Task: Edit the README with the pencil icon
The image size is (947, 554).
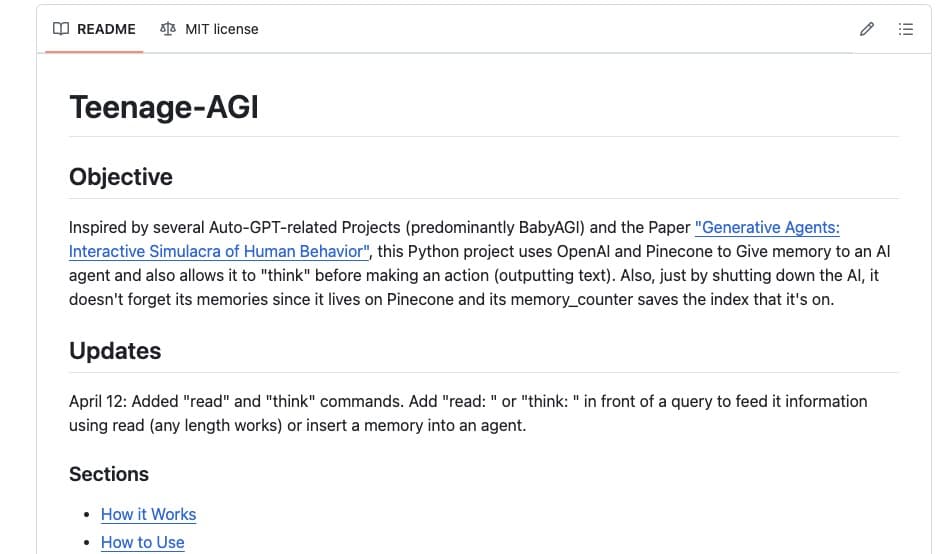Action: coord(867,29)
